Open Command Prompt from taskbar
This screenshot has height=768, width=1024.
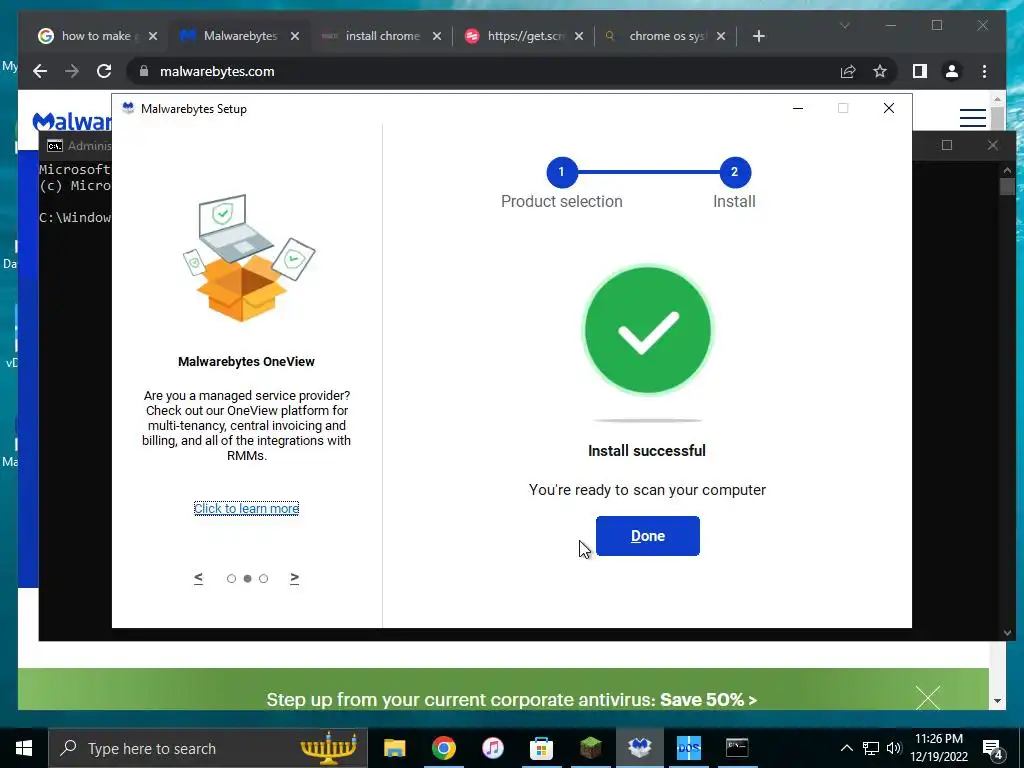737,748
